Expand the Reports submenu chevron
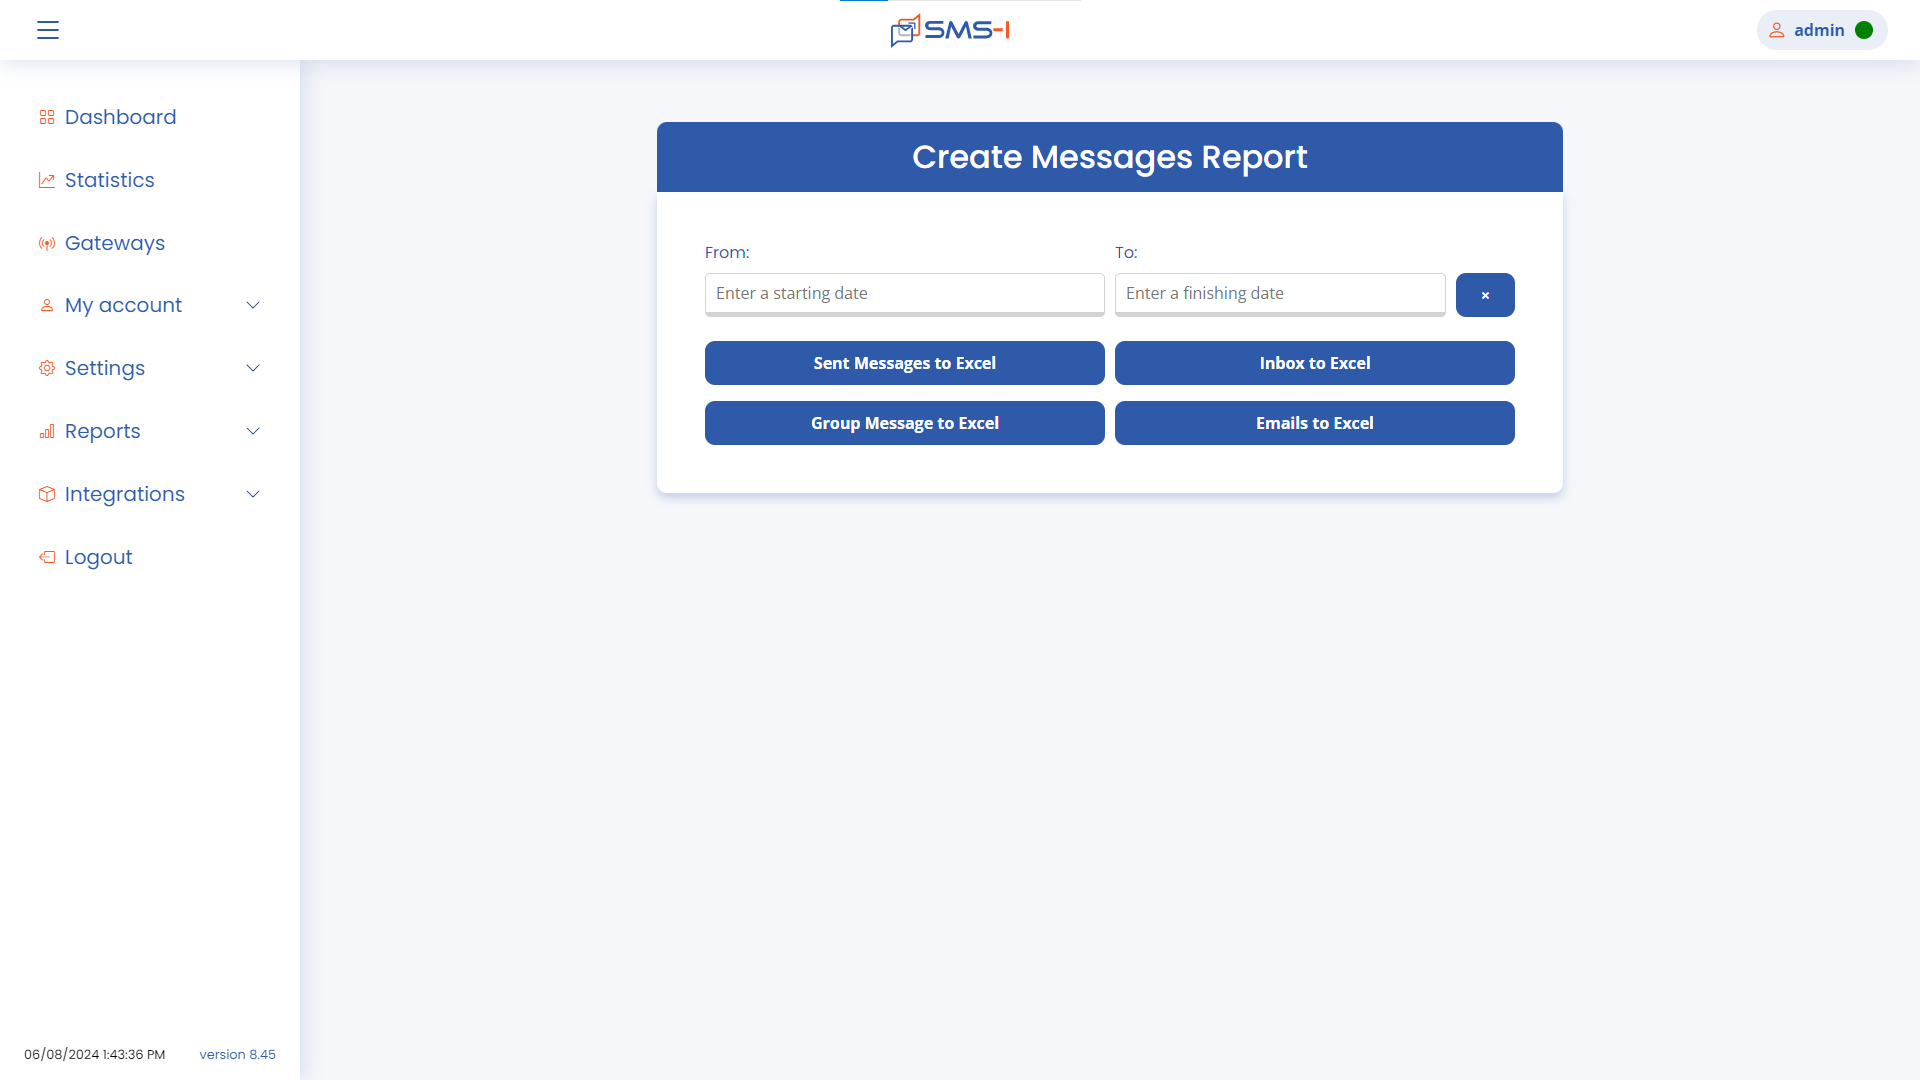The width and height of the screenshot is (1920, 1080). click(x=253, y=431)
